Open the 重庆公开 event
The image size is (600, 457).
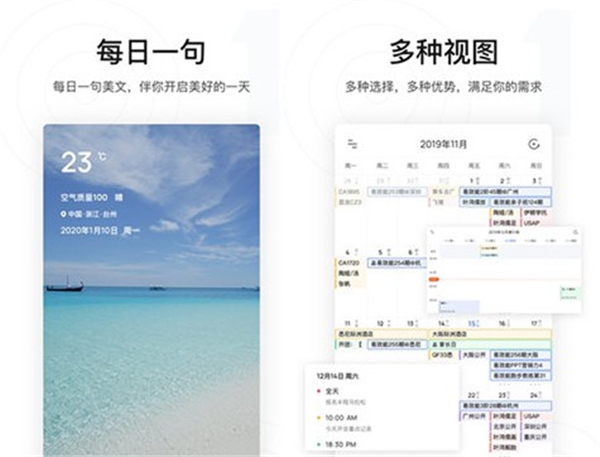(535, 437)
